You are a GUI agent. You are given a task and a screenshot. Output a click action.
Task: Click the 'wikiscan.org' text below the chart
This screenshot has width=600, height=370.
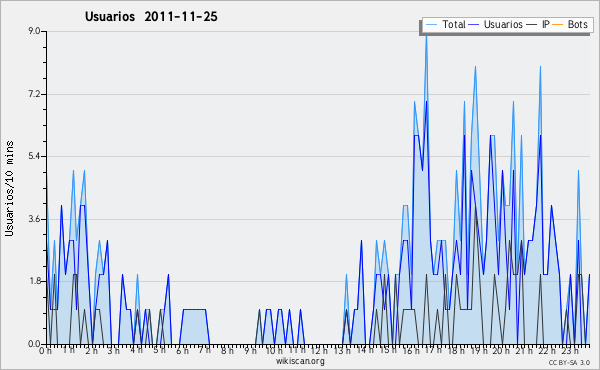pos(300,361)
